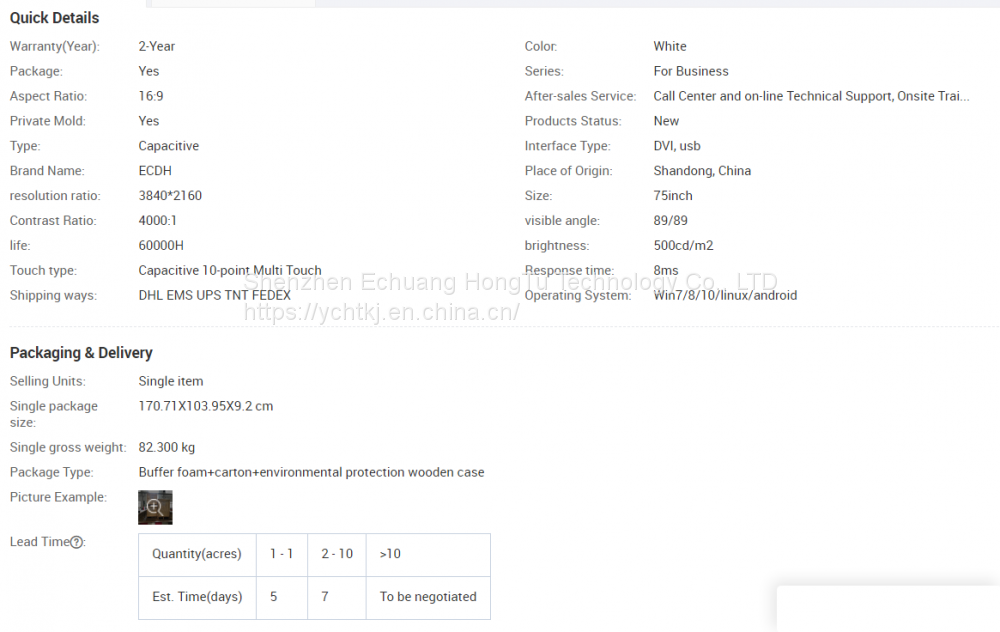
Task: Click the ychtkj.en.china.cn watermark URL
Action: pyautogui.click(x=382, y=312)
